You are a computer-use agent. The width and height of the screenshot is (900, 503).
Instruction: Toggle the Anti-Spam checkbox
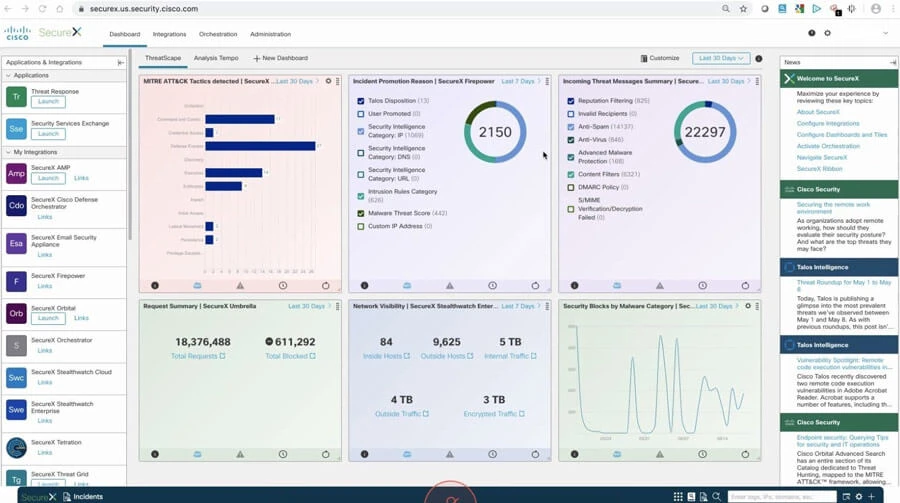click(x=571, y=127)
